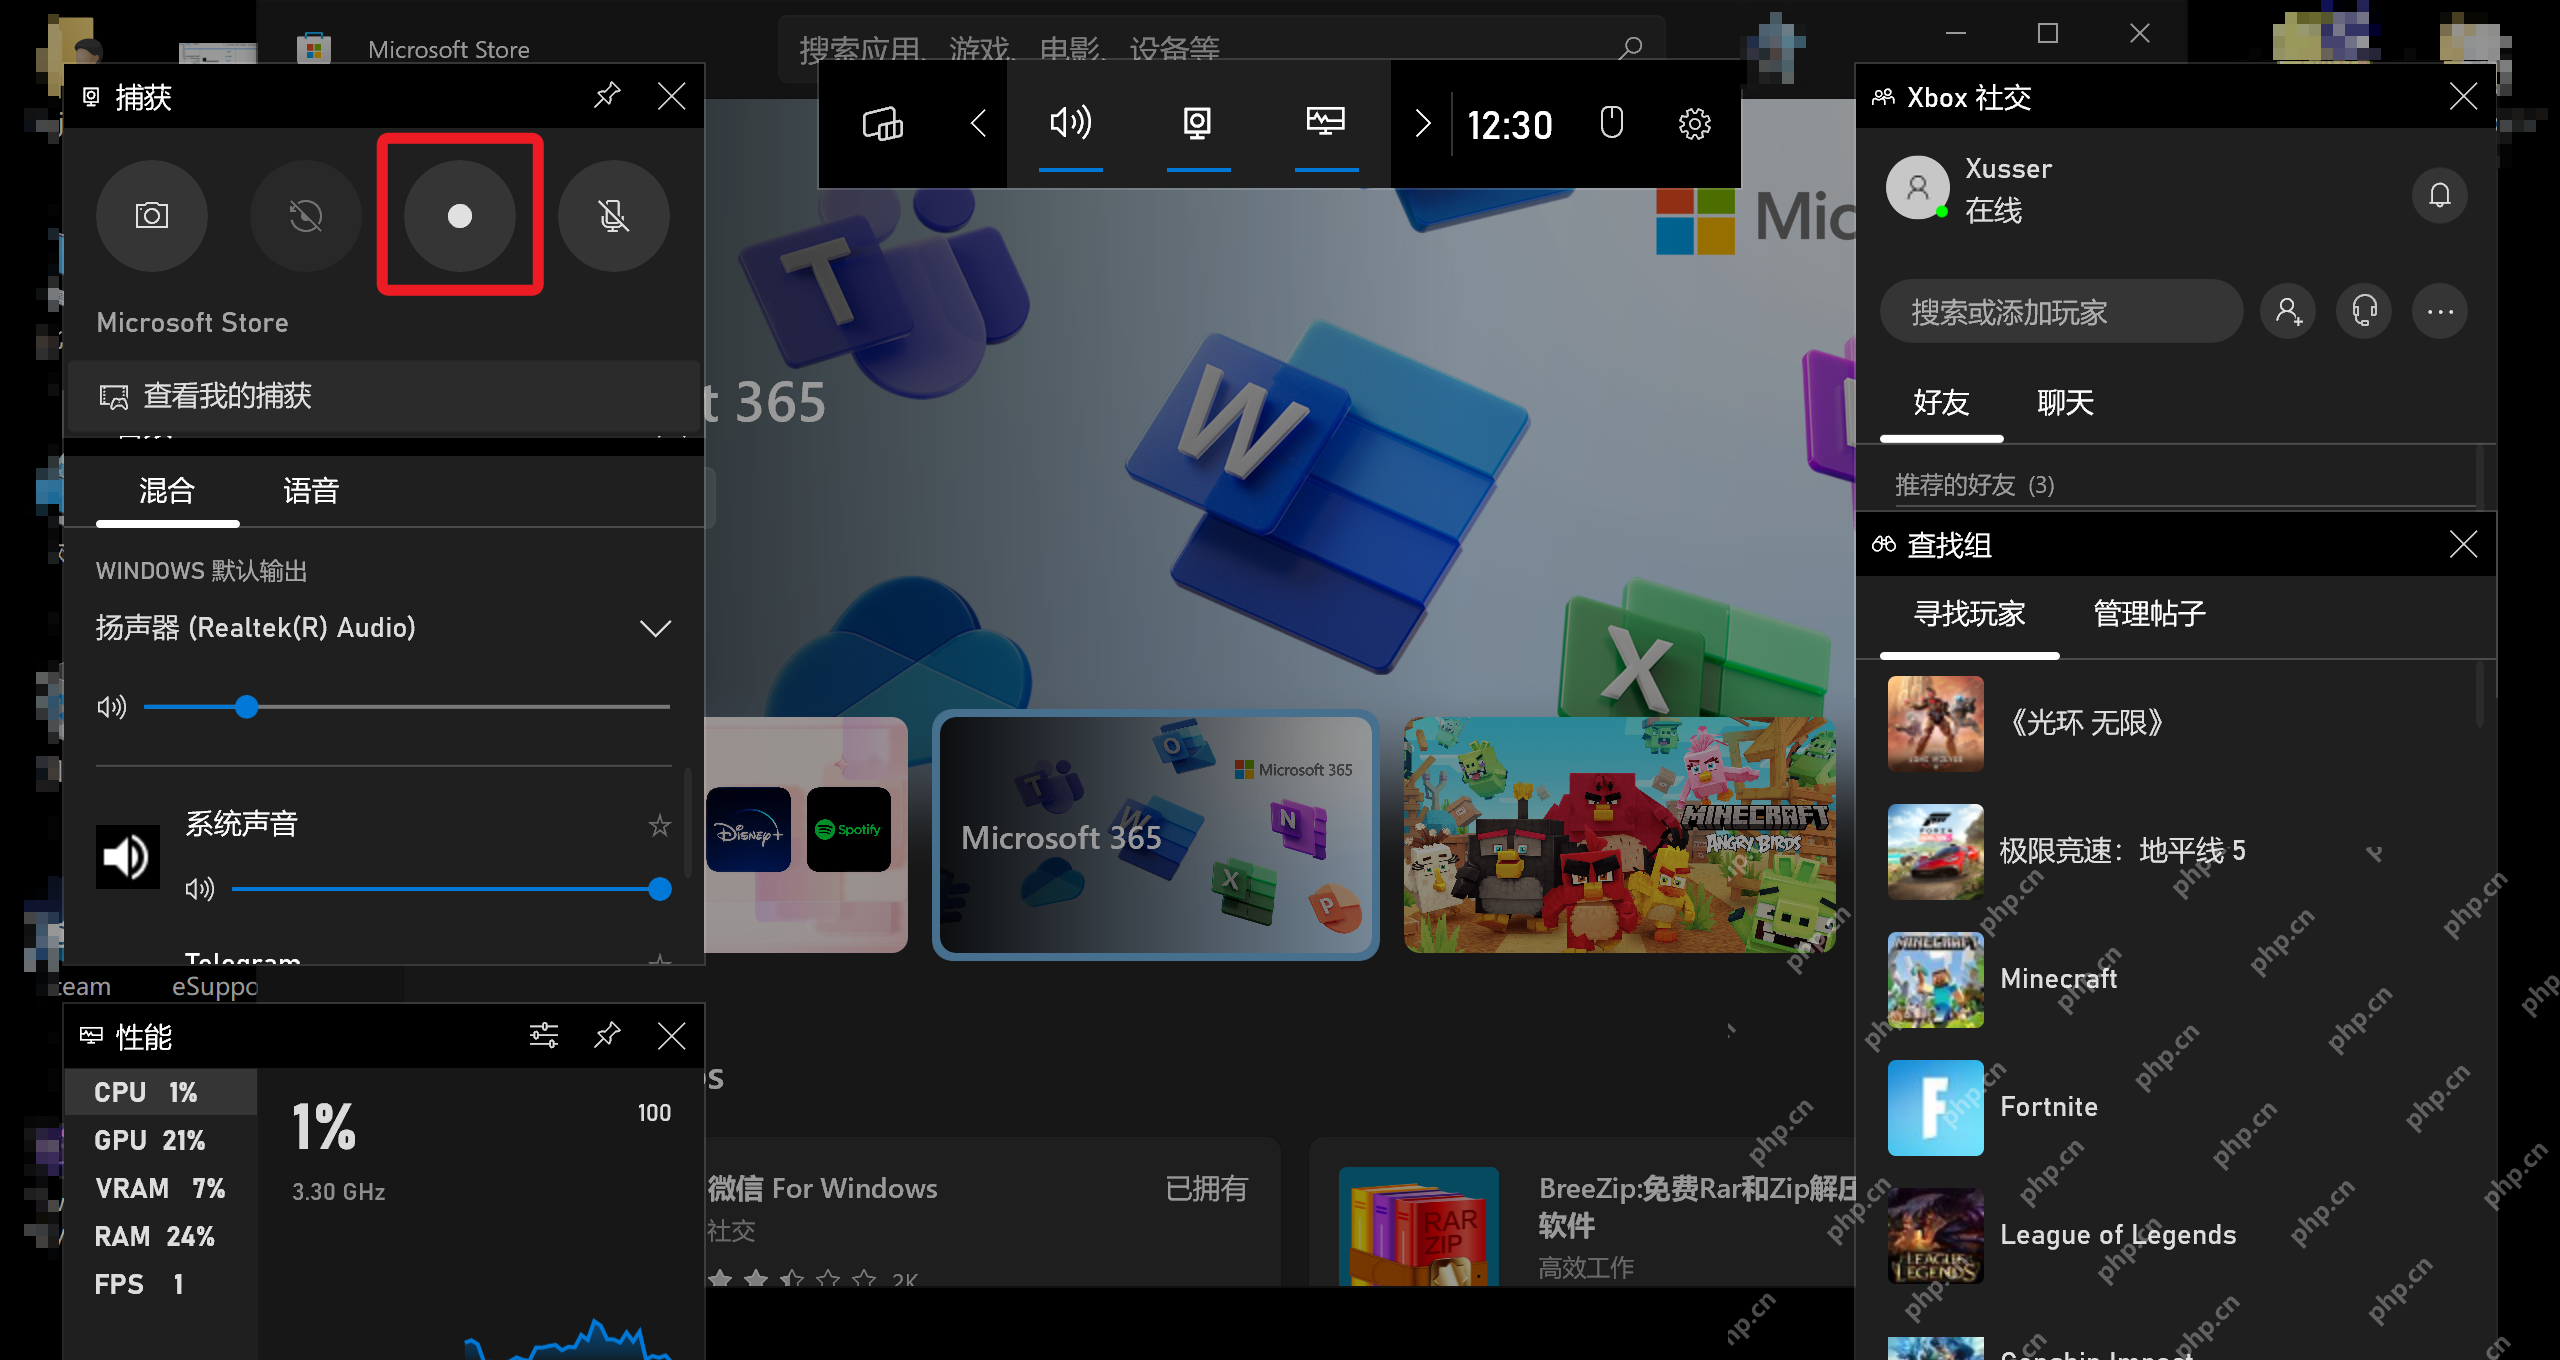This screenshot has width=2560, height=1360.
Task: Open the Spotify app tile
Action: click(848, 830)
